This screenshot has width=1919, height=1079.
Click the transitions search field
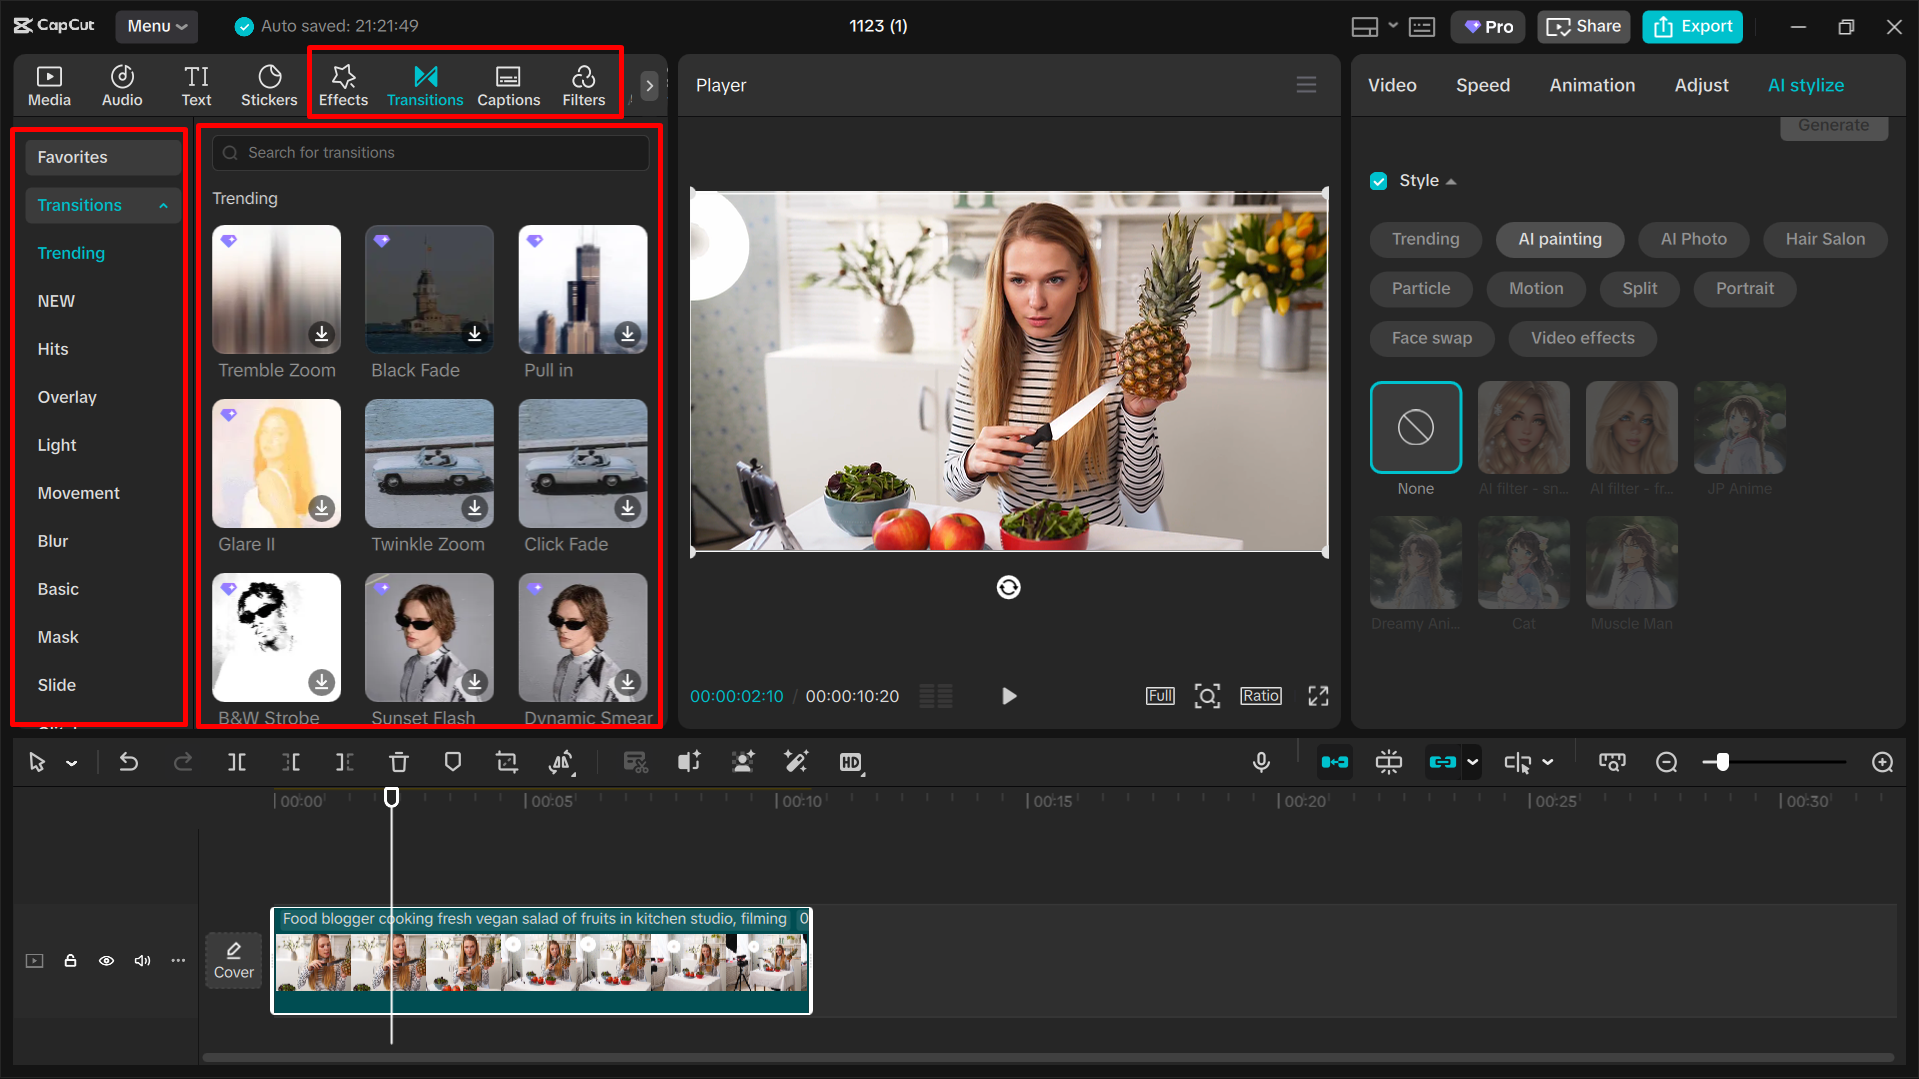pos(430,152)
